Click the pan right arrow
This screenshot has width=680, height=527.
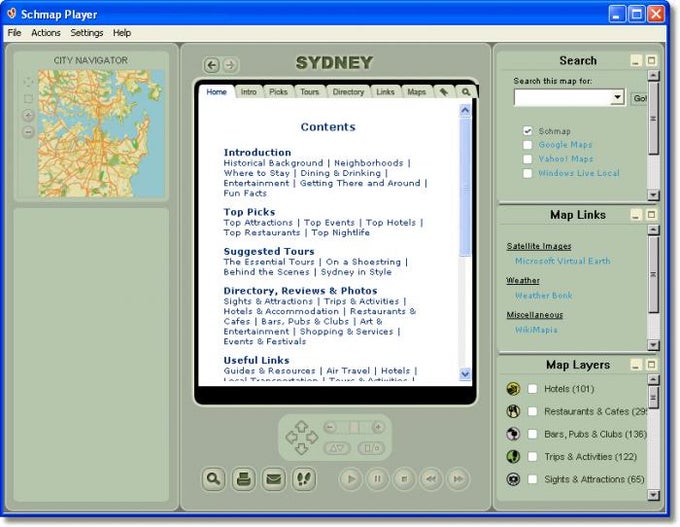tap(312, 437)
